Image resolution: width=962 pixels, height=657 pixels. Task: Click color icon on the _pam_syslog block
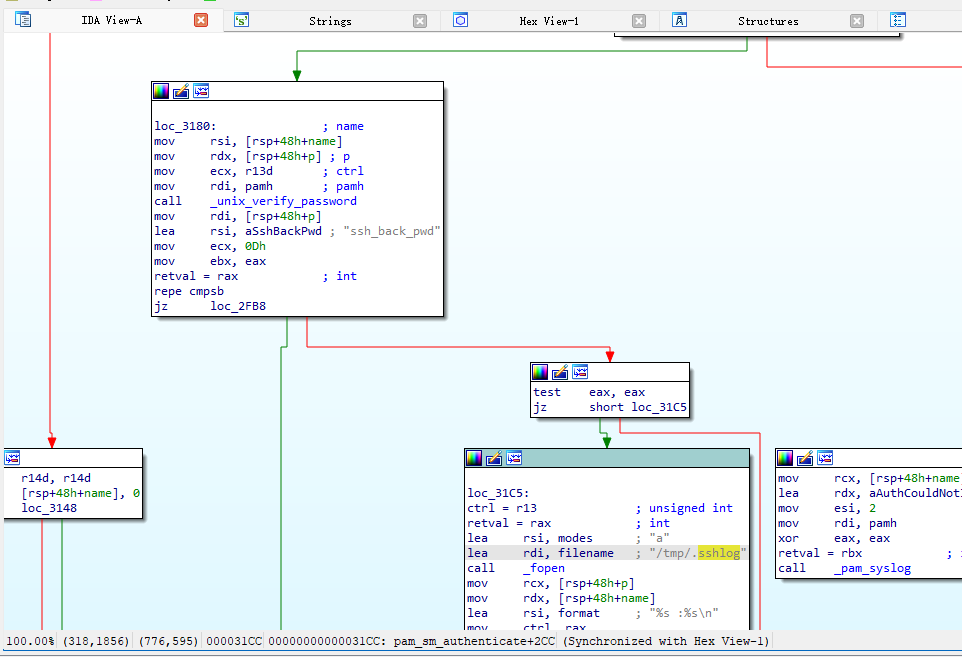click(785, 458)
